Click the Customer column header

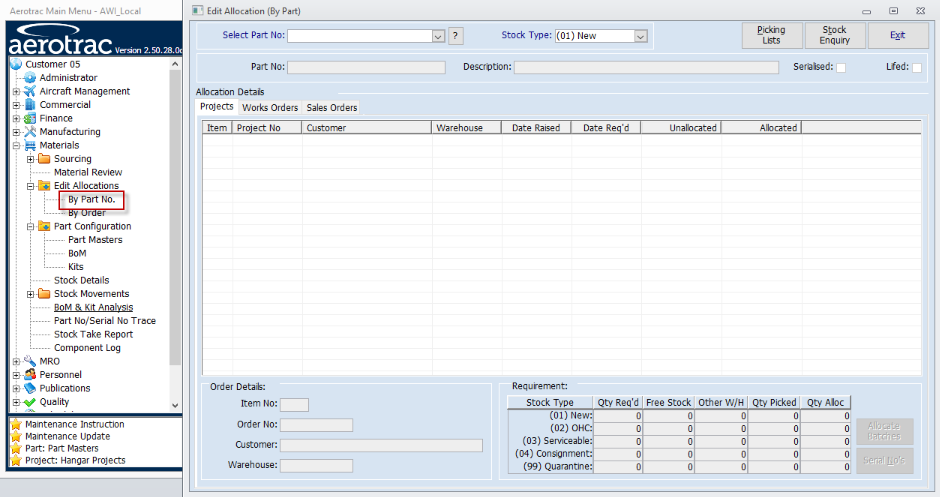(366, 128)
